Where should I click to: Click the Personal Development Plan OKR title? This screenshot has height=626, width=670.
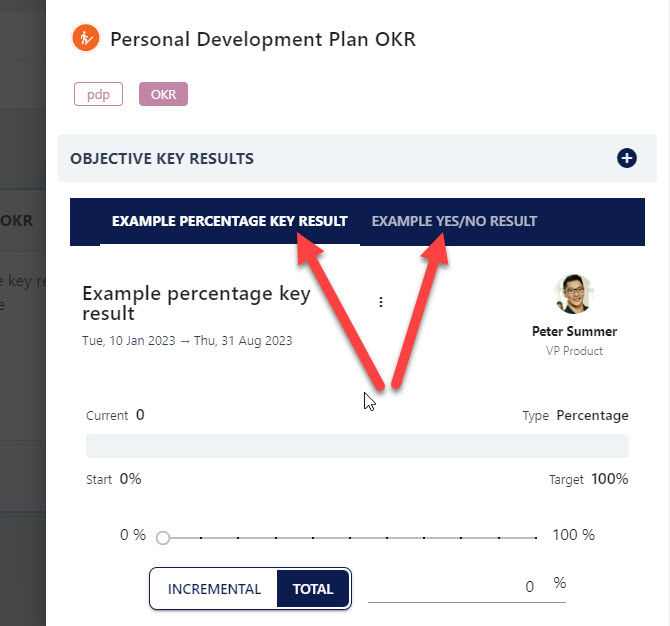263,39
